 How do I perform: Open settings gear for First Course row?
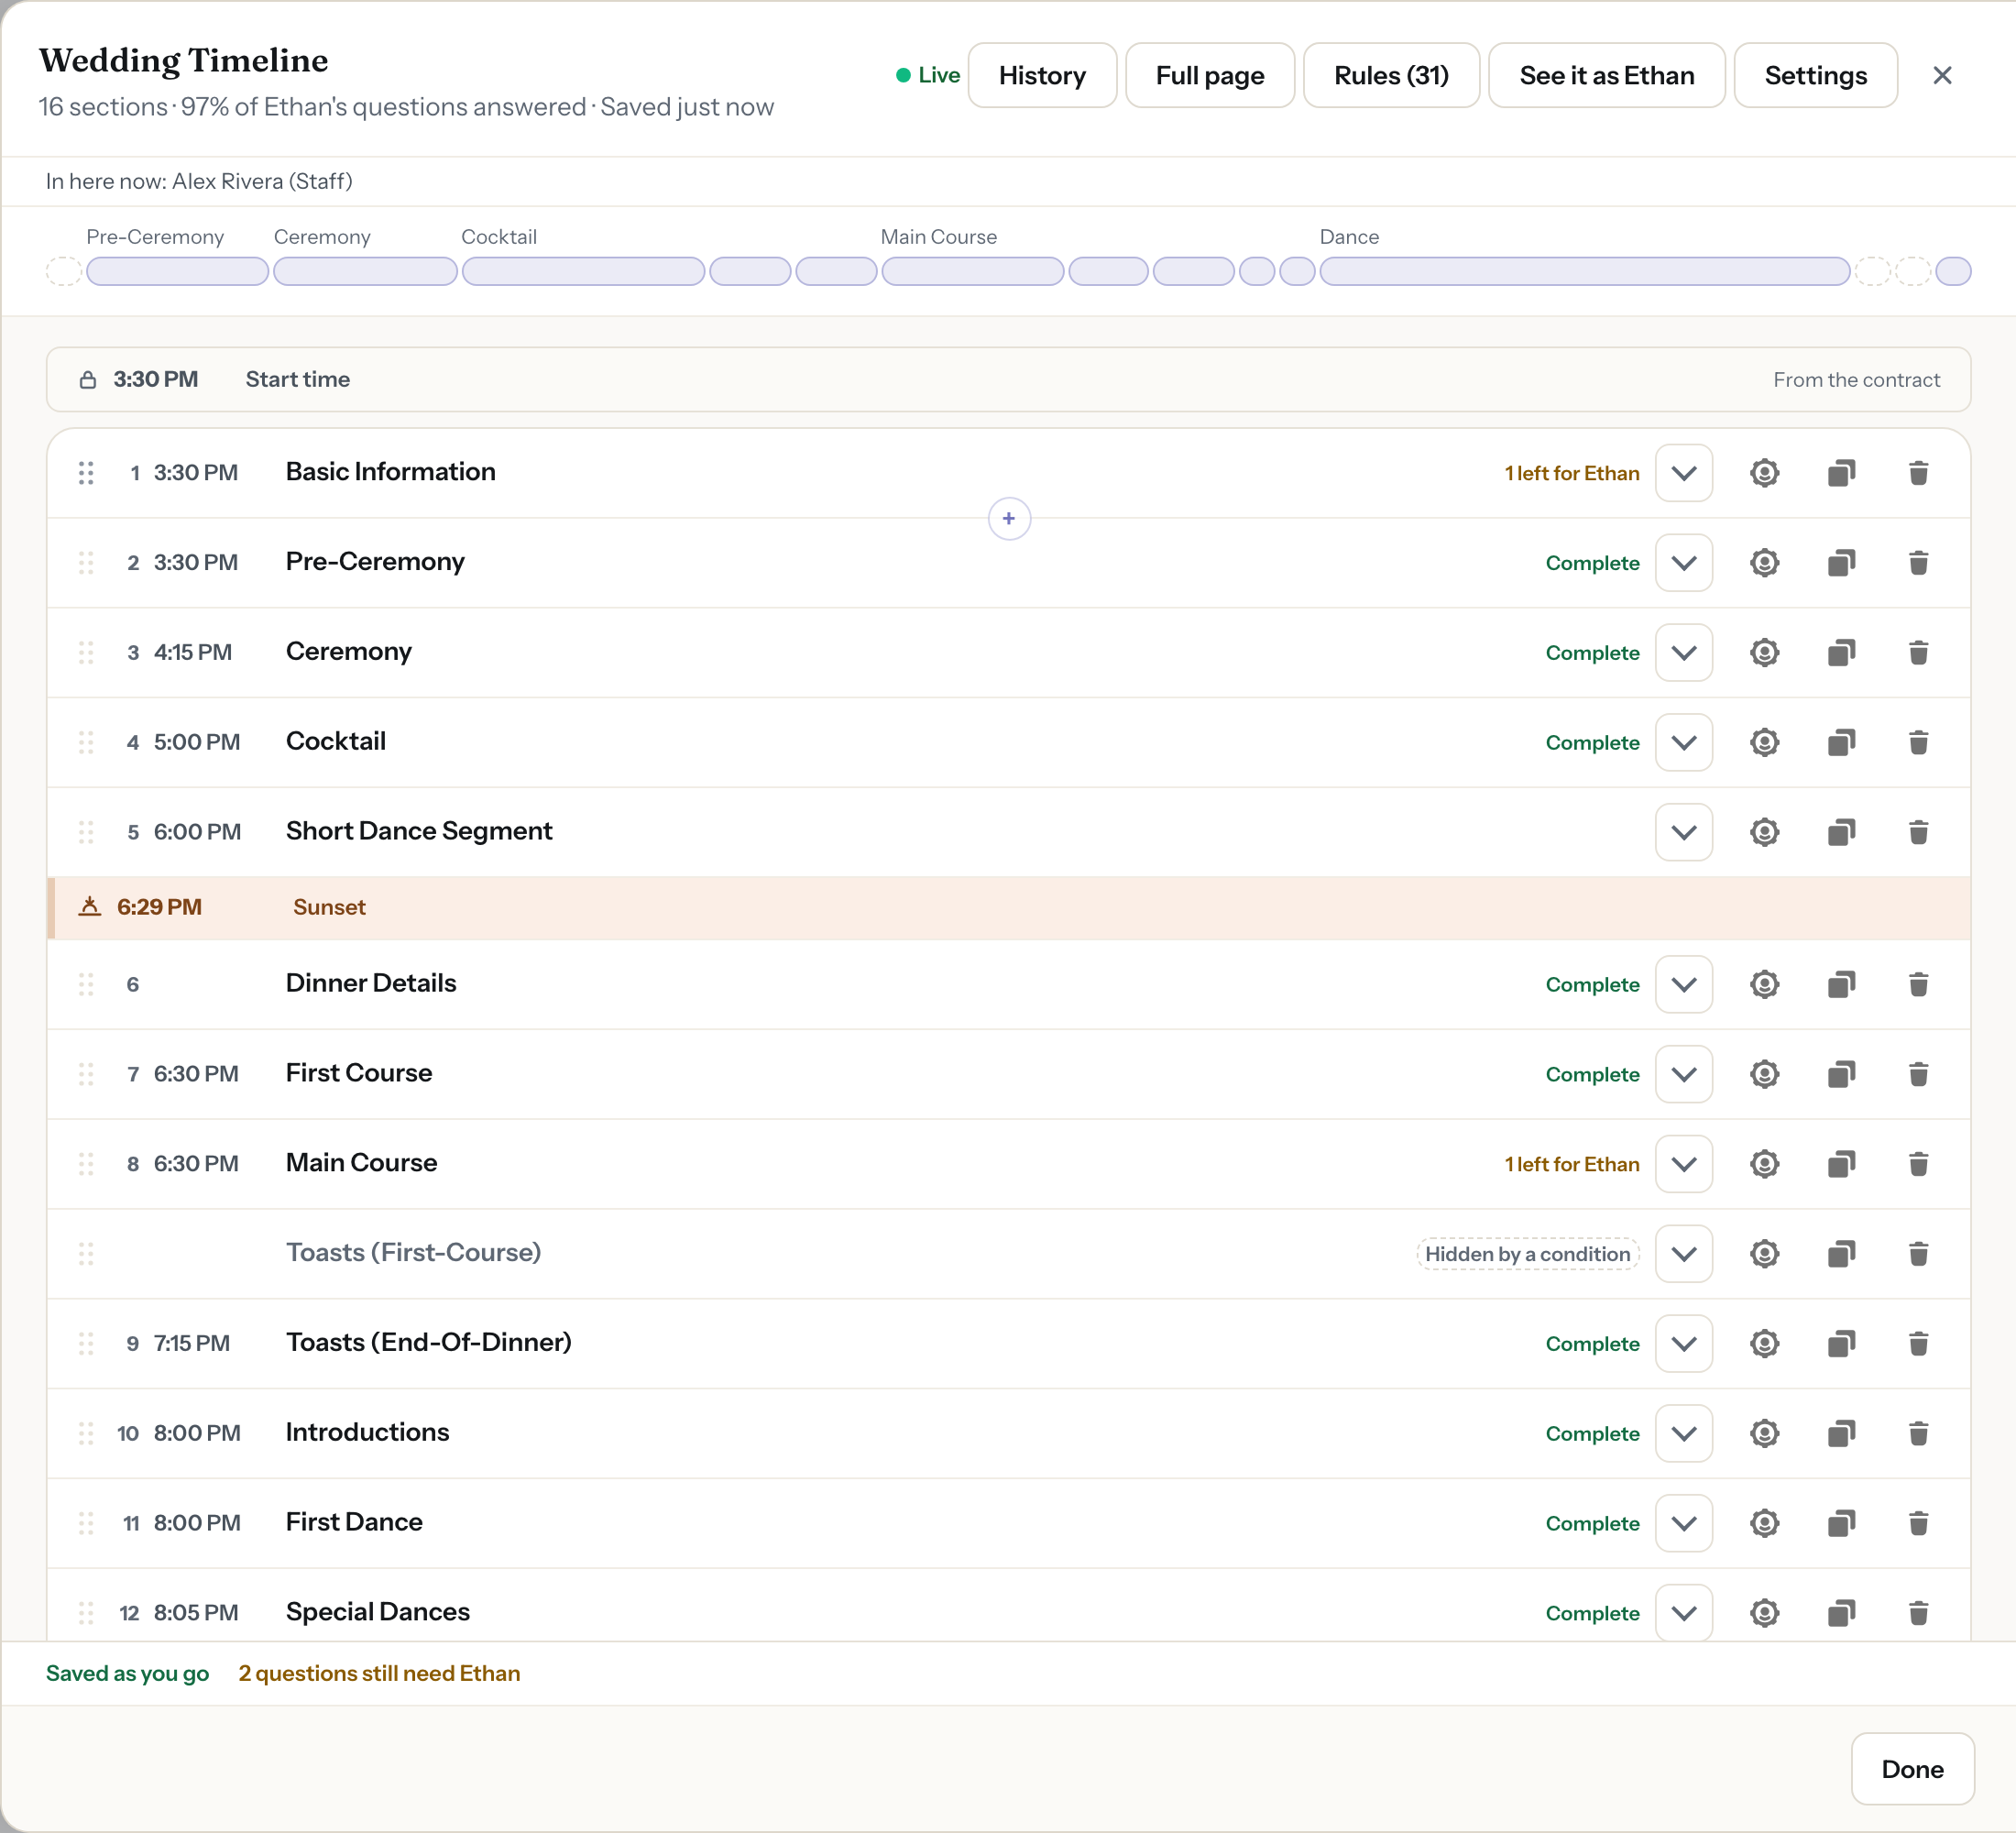1764,1074
